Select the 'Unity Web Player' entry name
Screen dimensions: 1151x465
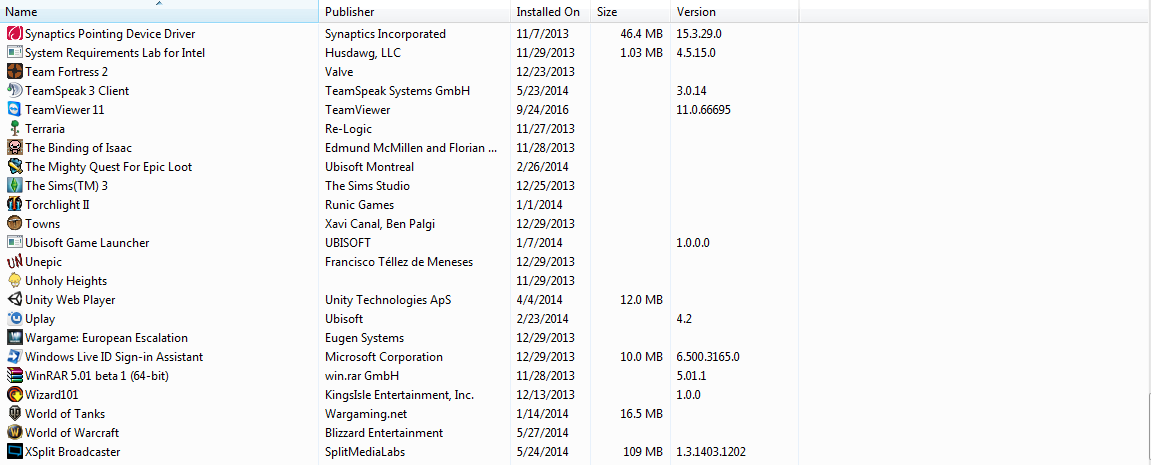point(70,300)
